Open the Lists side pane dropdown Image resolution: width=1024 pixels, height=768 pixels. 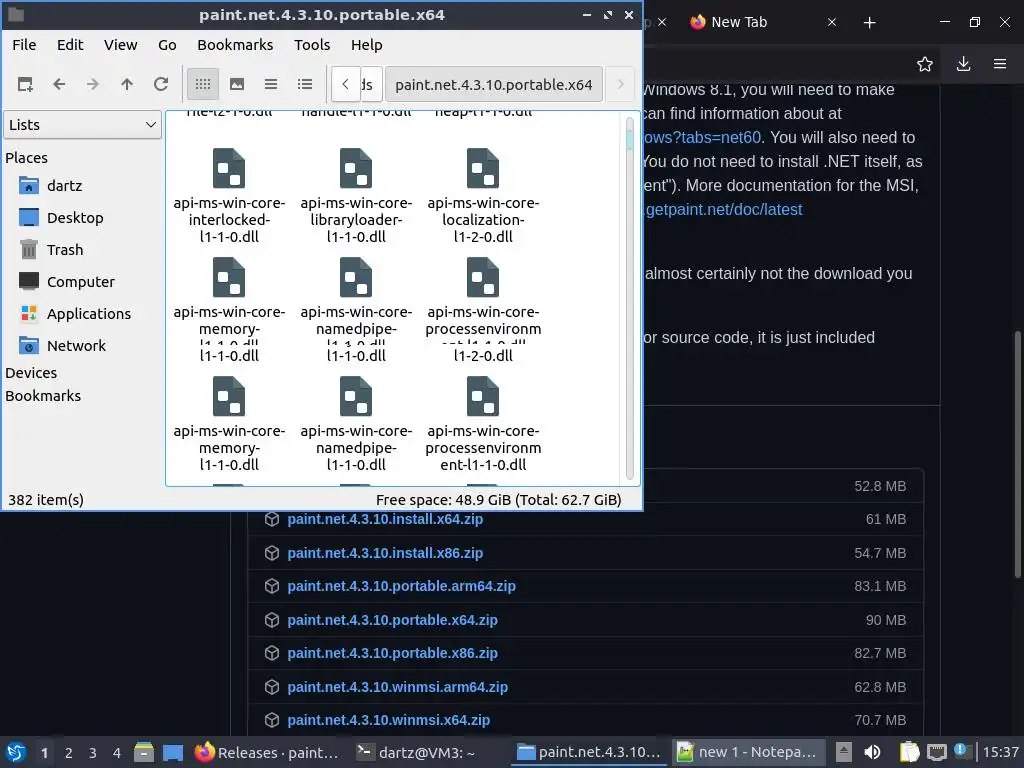(x=82, y=125)
